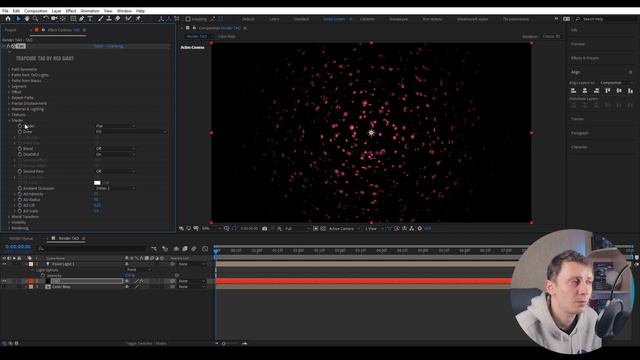The width and height of the screenshot is (640, 360).
Task: Click the red Tao layer bar in timeline
Action: click(363, 281)
